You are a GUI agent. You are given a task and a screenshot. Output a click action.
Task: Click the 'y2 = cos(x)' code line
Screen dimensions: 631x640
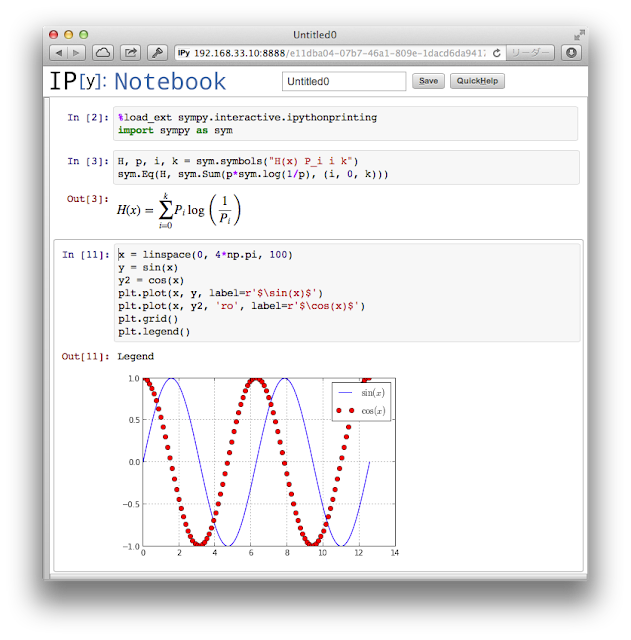coord(151,280)
